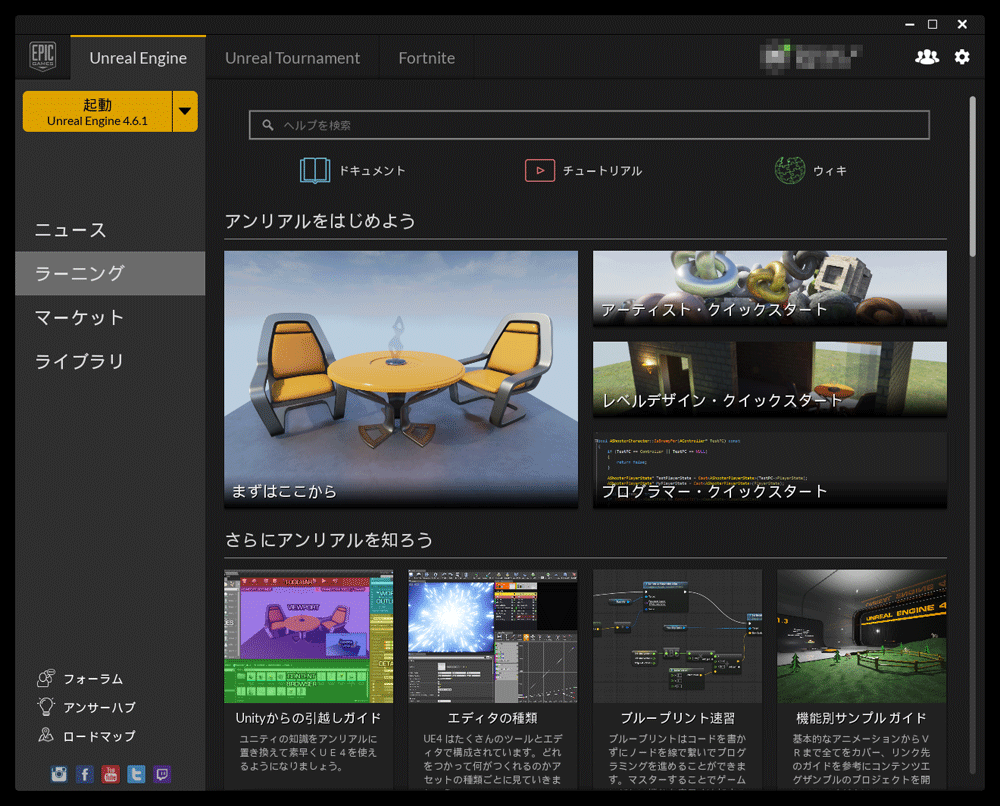Image resolution: width=1000 pixels, height=806 pixels.
Task: Open the Facebook social icon
Action: (85, 774)
